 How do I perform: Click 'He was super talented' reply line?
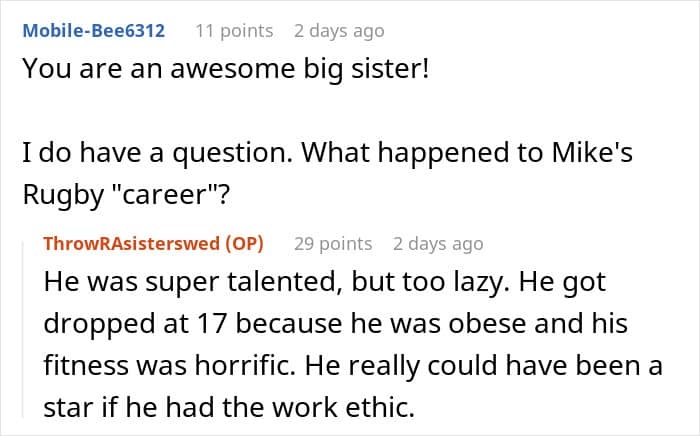click(x=325, y=282)
